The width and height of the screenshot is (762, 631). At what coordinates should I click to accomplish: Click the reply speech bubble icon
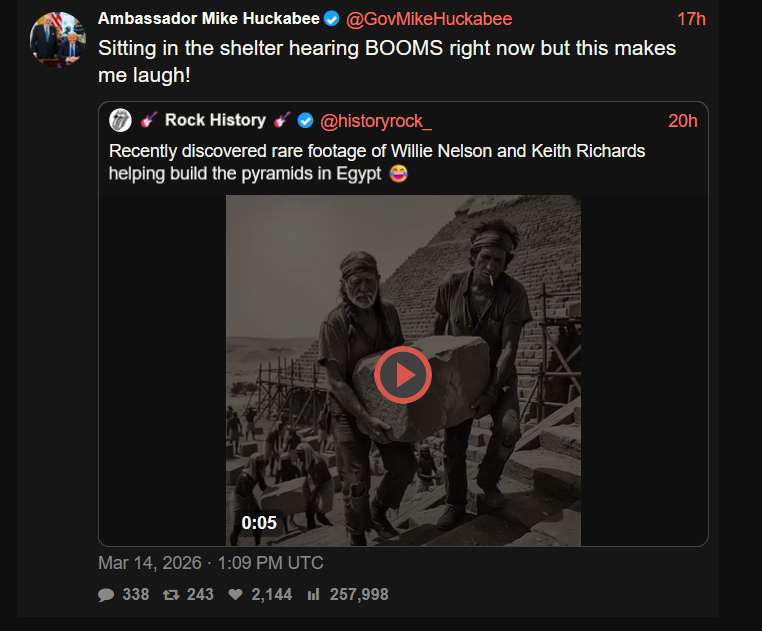point(106,595)
